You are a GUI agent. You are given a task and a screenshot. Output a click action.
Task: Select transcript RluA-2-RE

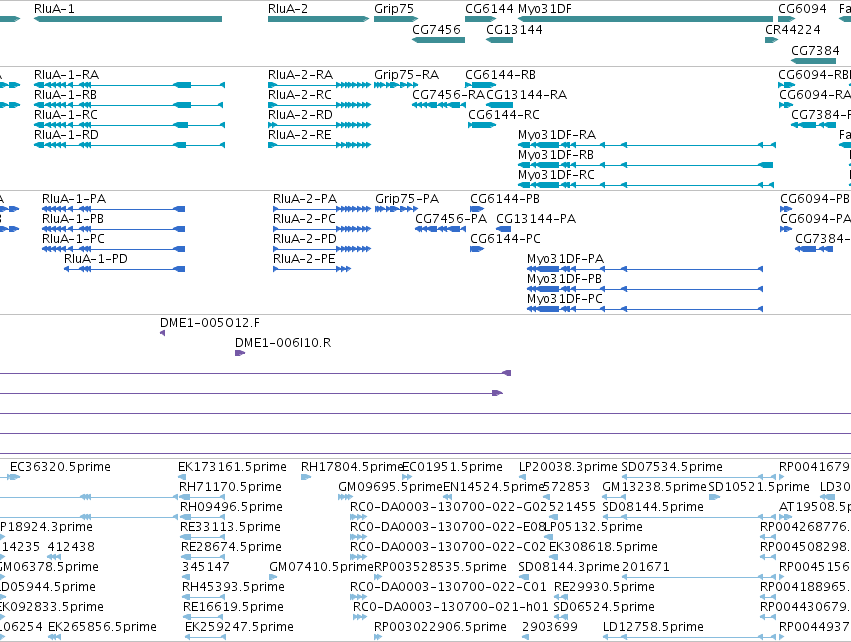tap(320, 145)
